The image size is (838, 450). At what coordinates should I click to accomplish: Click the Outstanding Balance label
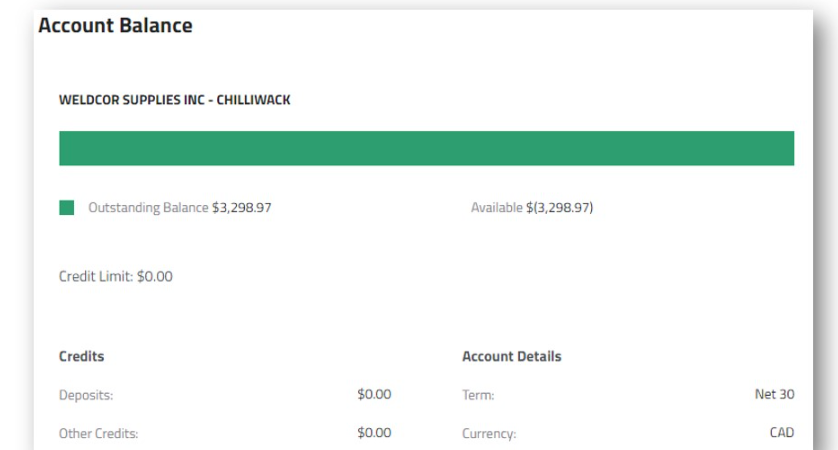click(x=149, y=208)
